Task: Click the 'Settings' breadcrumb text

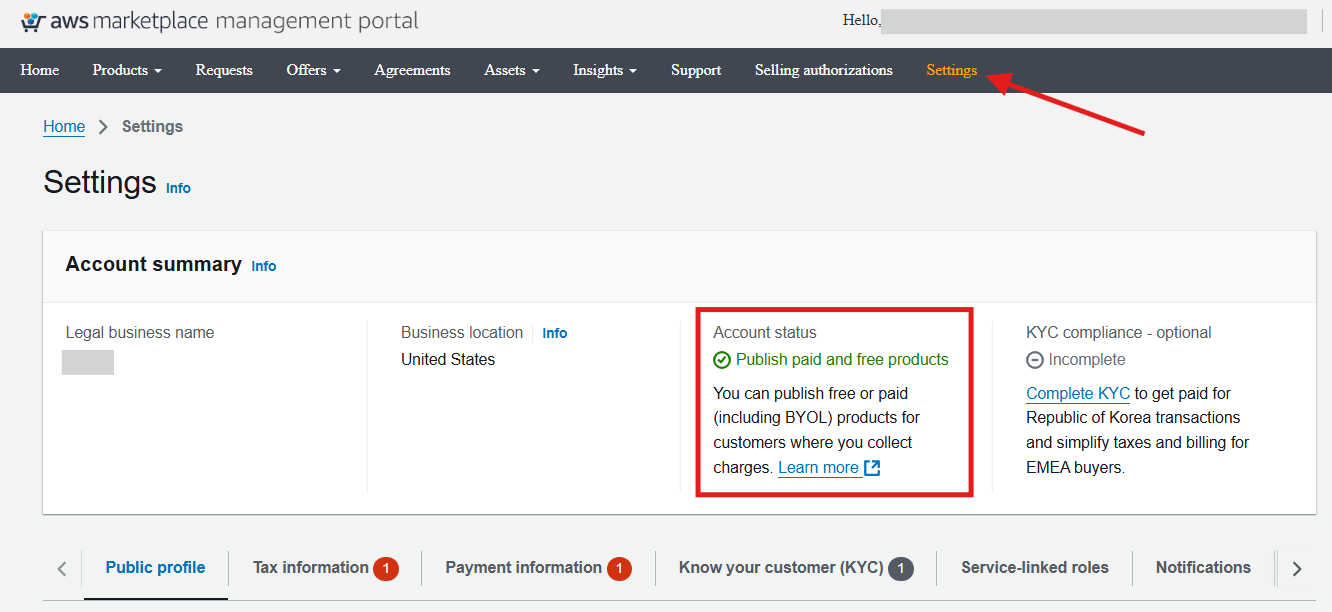Action: pos(152,127)
